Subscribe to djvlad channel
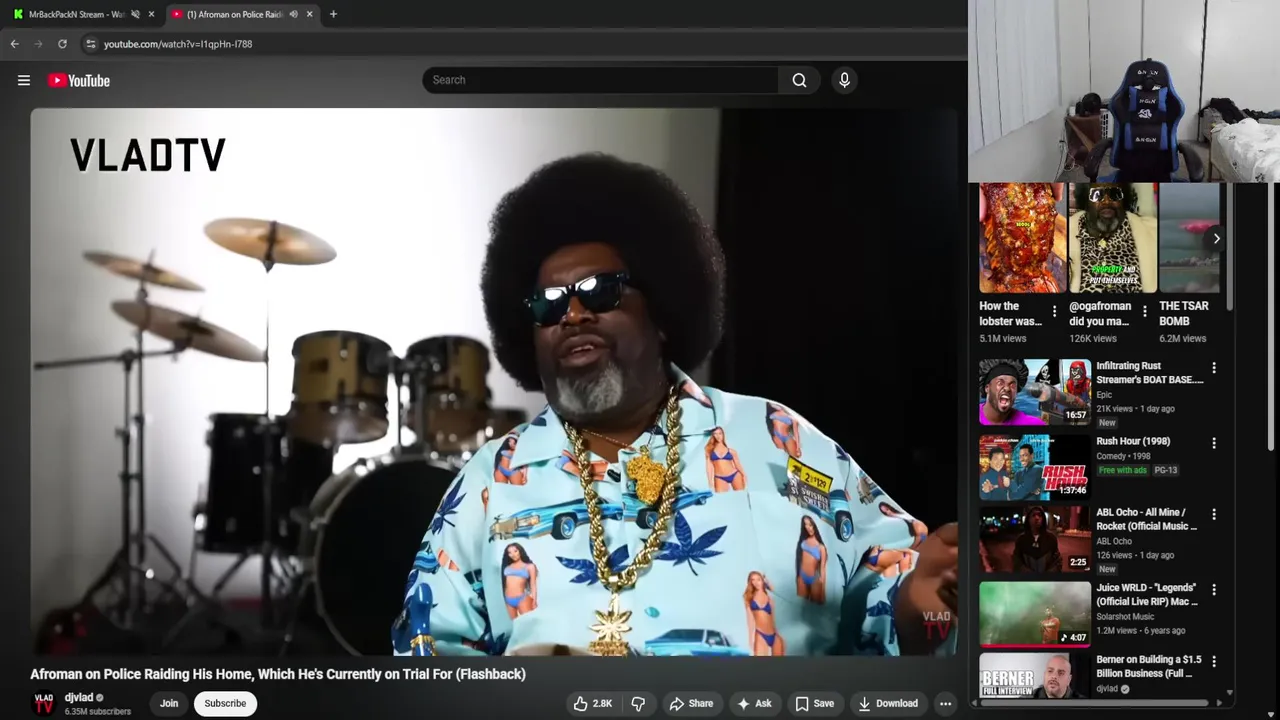 pos(225,703)
